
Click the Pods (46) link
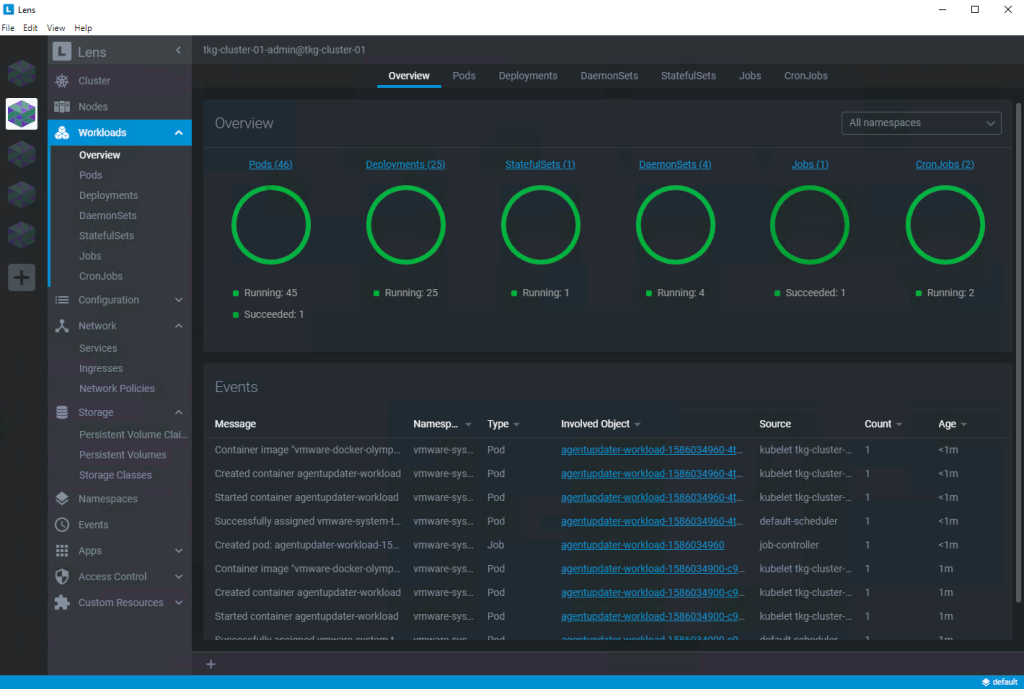tap(270, 164)
